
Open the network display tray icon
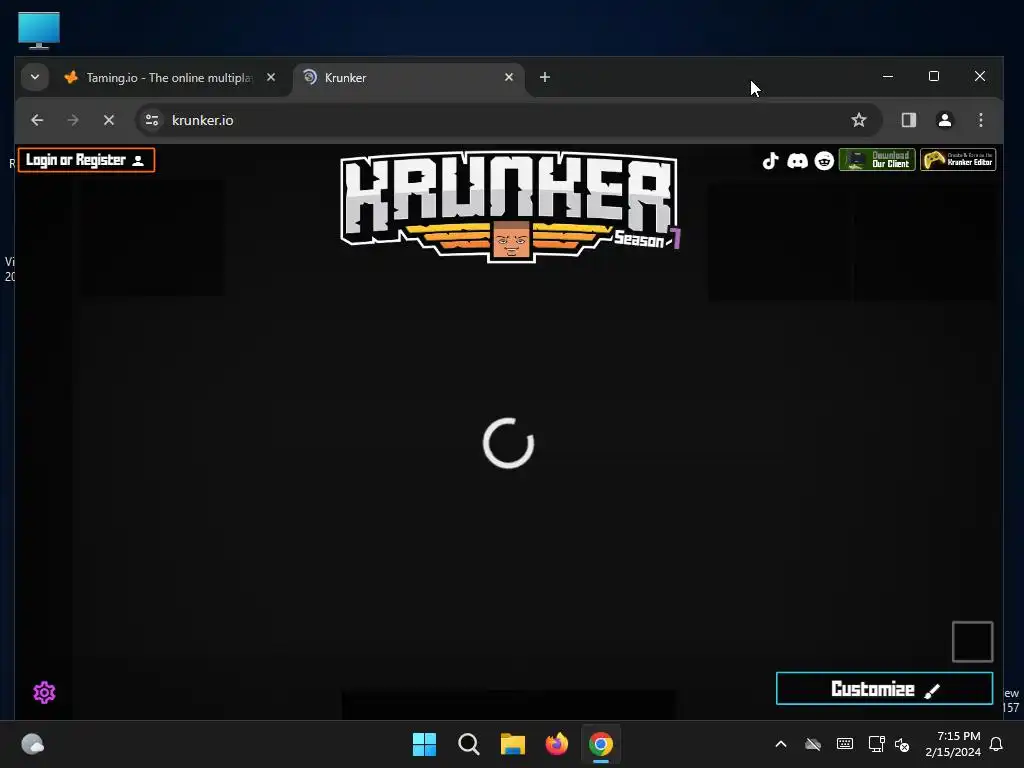tap(876, 744)
